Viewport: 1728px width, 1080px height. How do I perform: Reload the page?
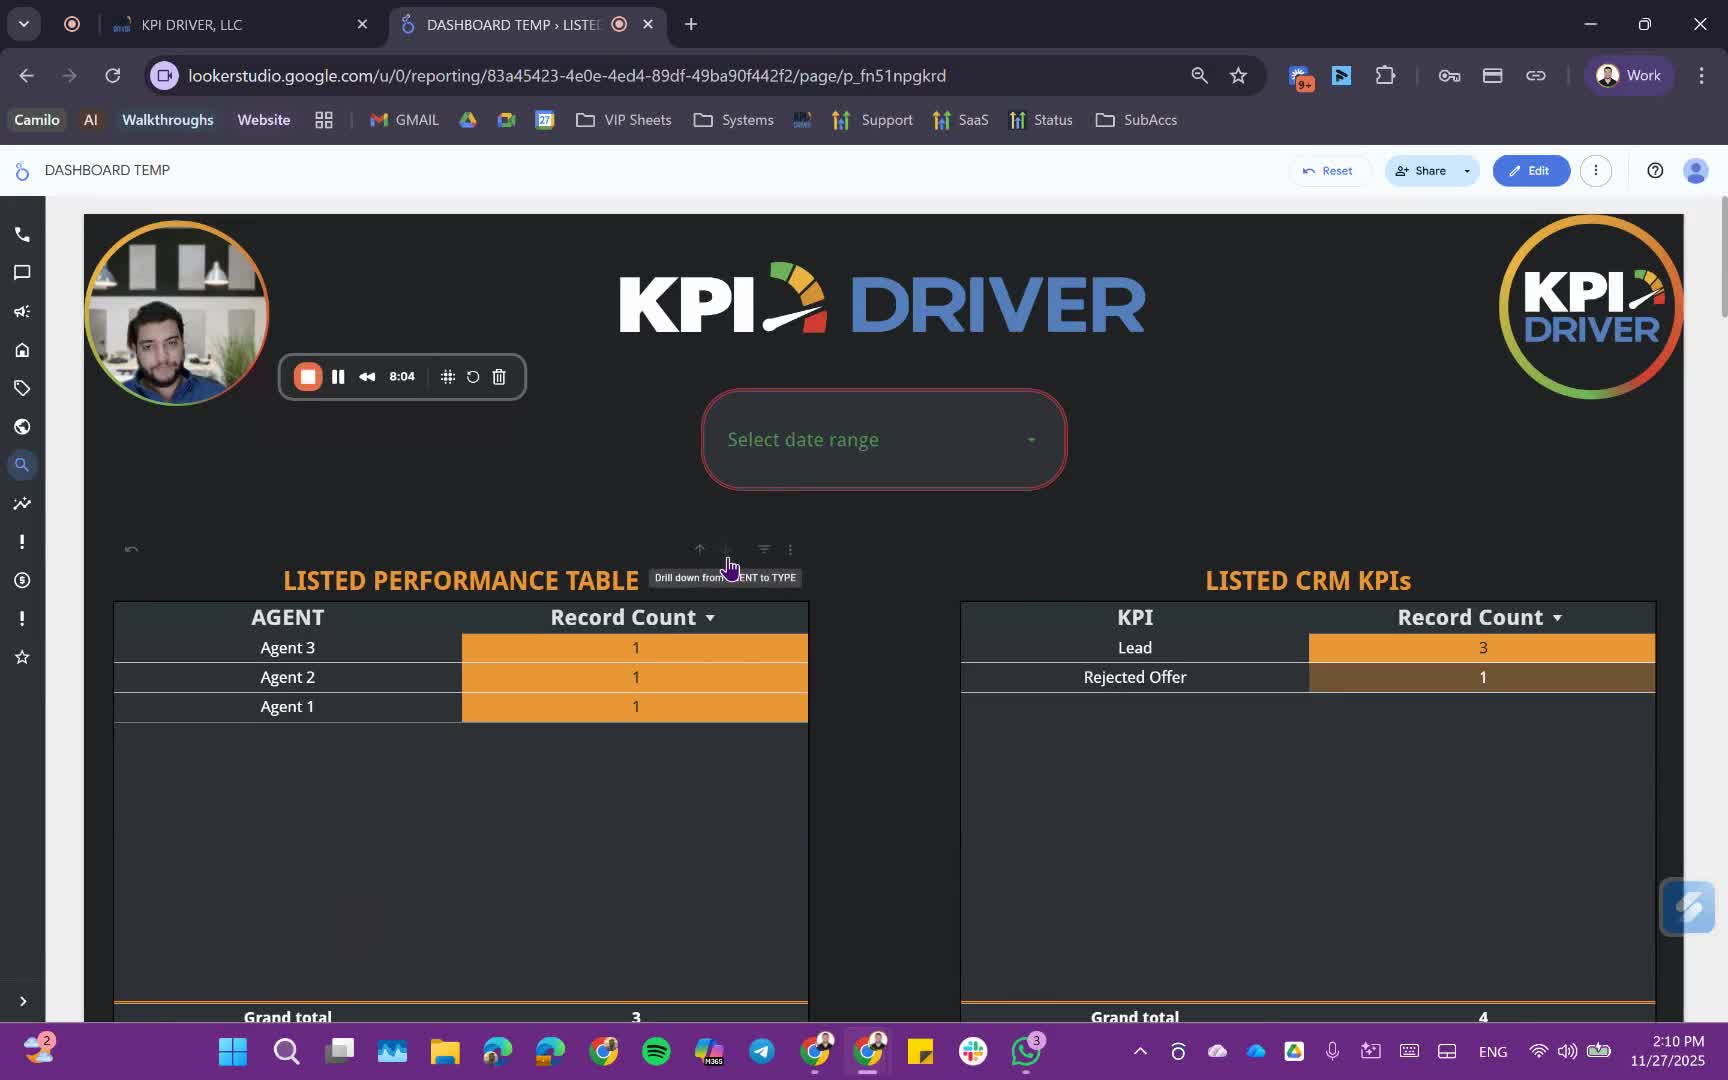[113, 75]
